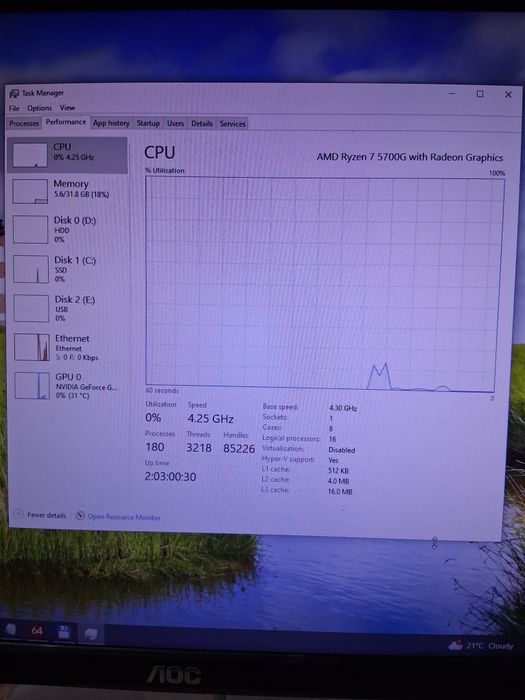Switch to the Details tab

tap(202, 124)
